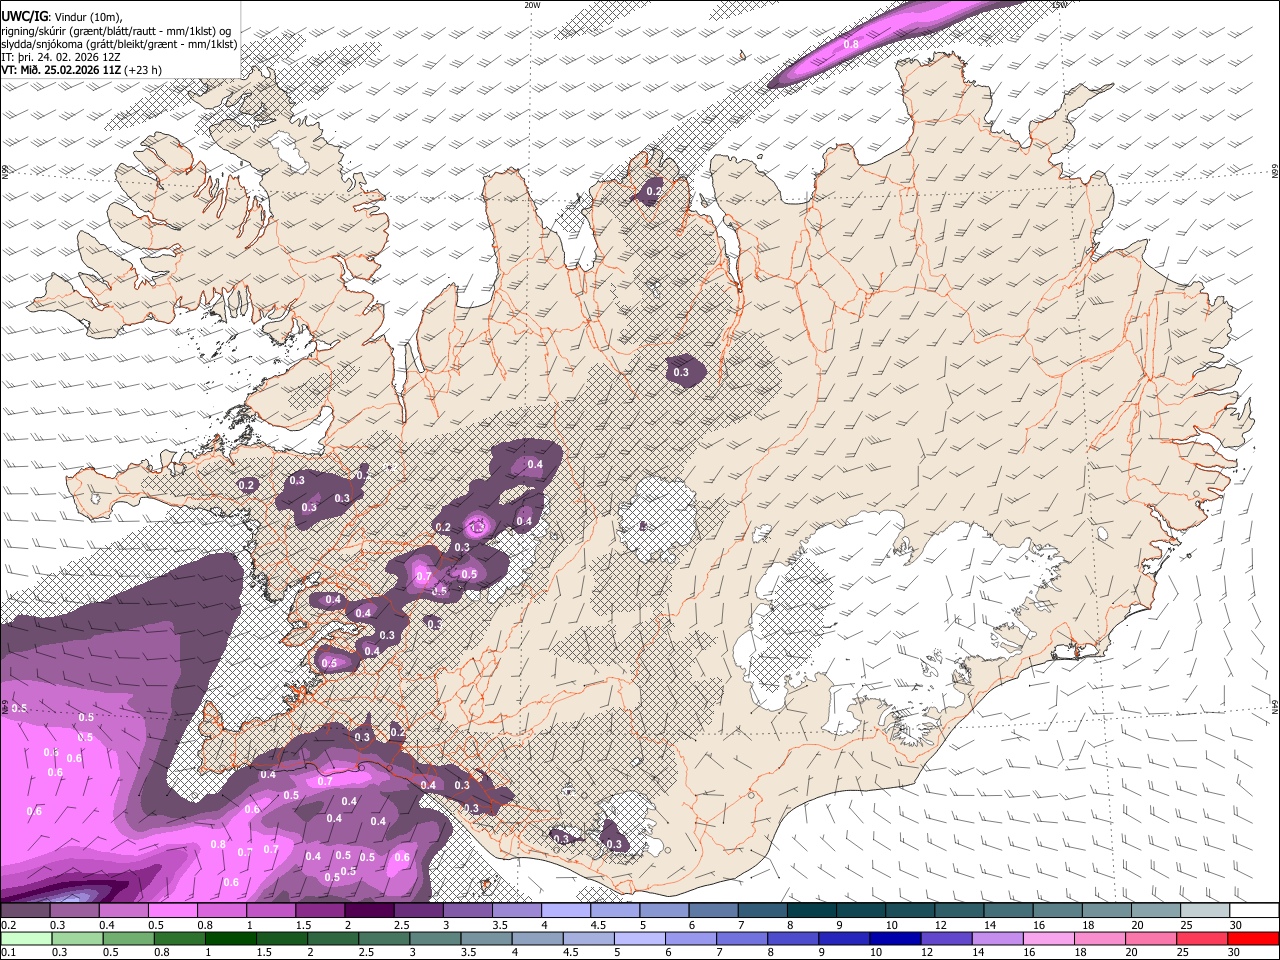Click the 'UWC/IG: Vindur (10m),' title text
The image size is (1280, 960).
point(61,16)
